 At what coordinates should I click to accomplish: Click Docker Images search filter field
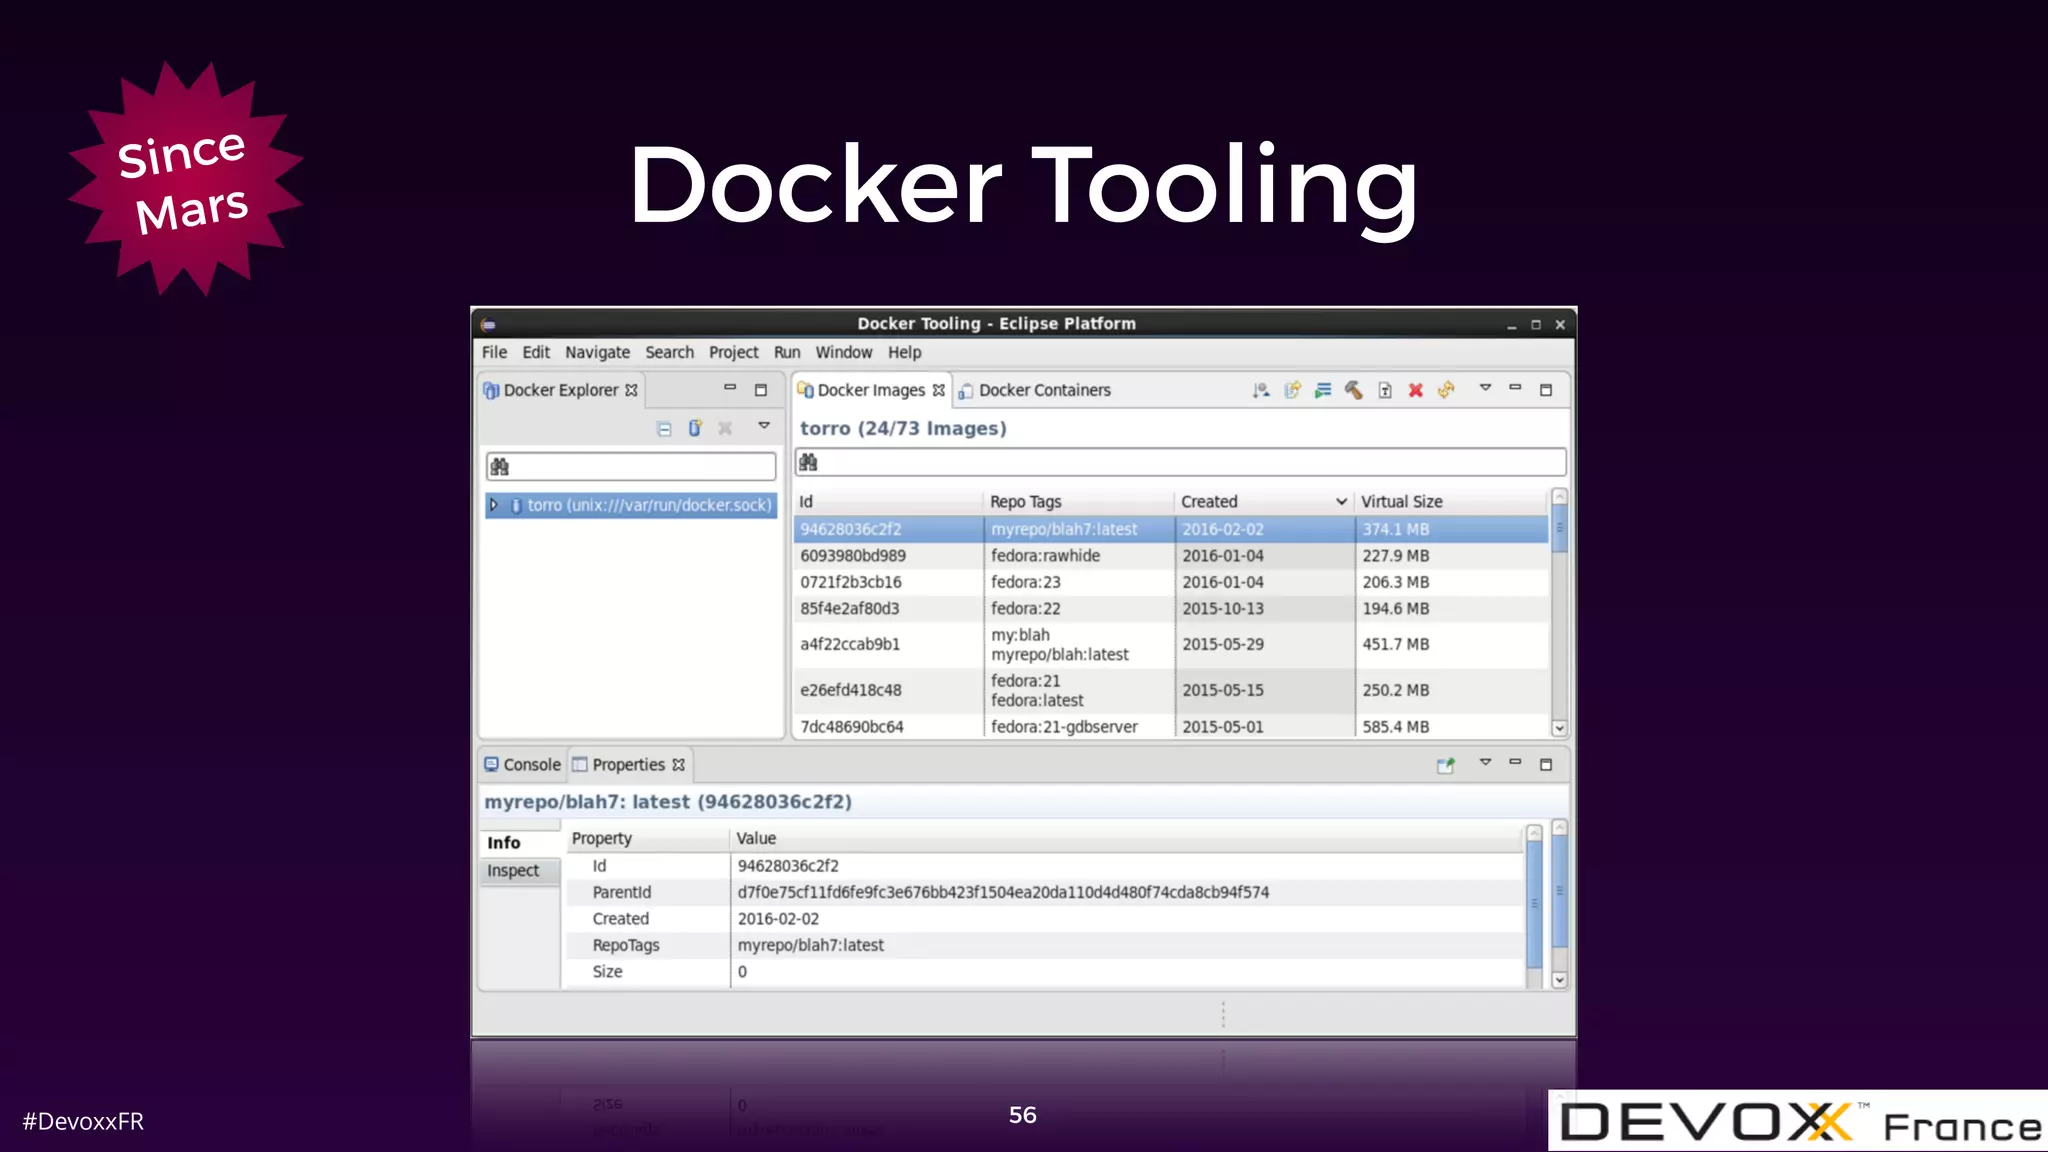click(1180, 462)
